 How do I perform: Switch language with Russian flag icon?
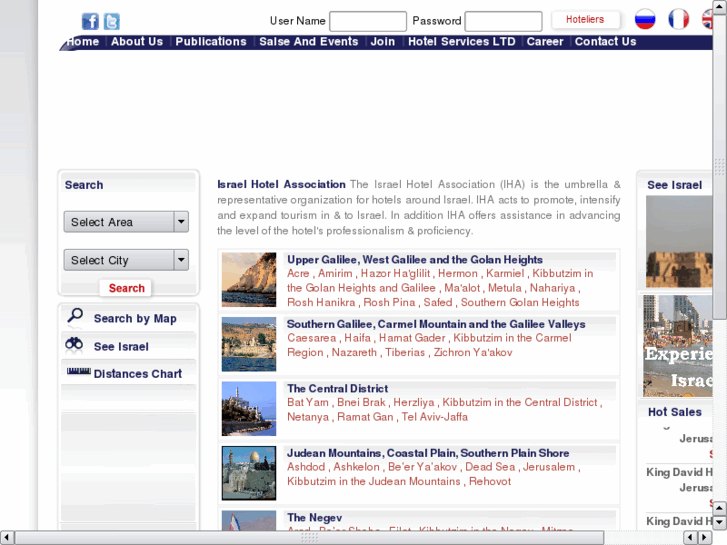tap(645, 19)
